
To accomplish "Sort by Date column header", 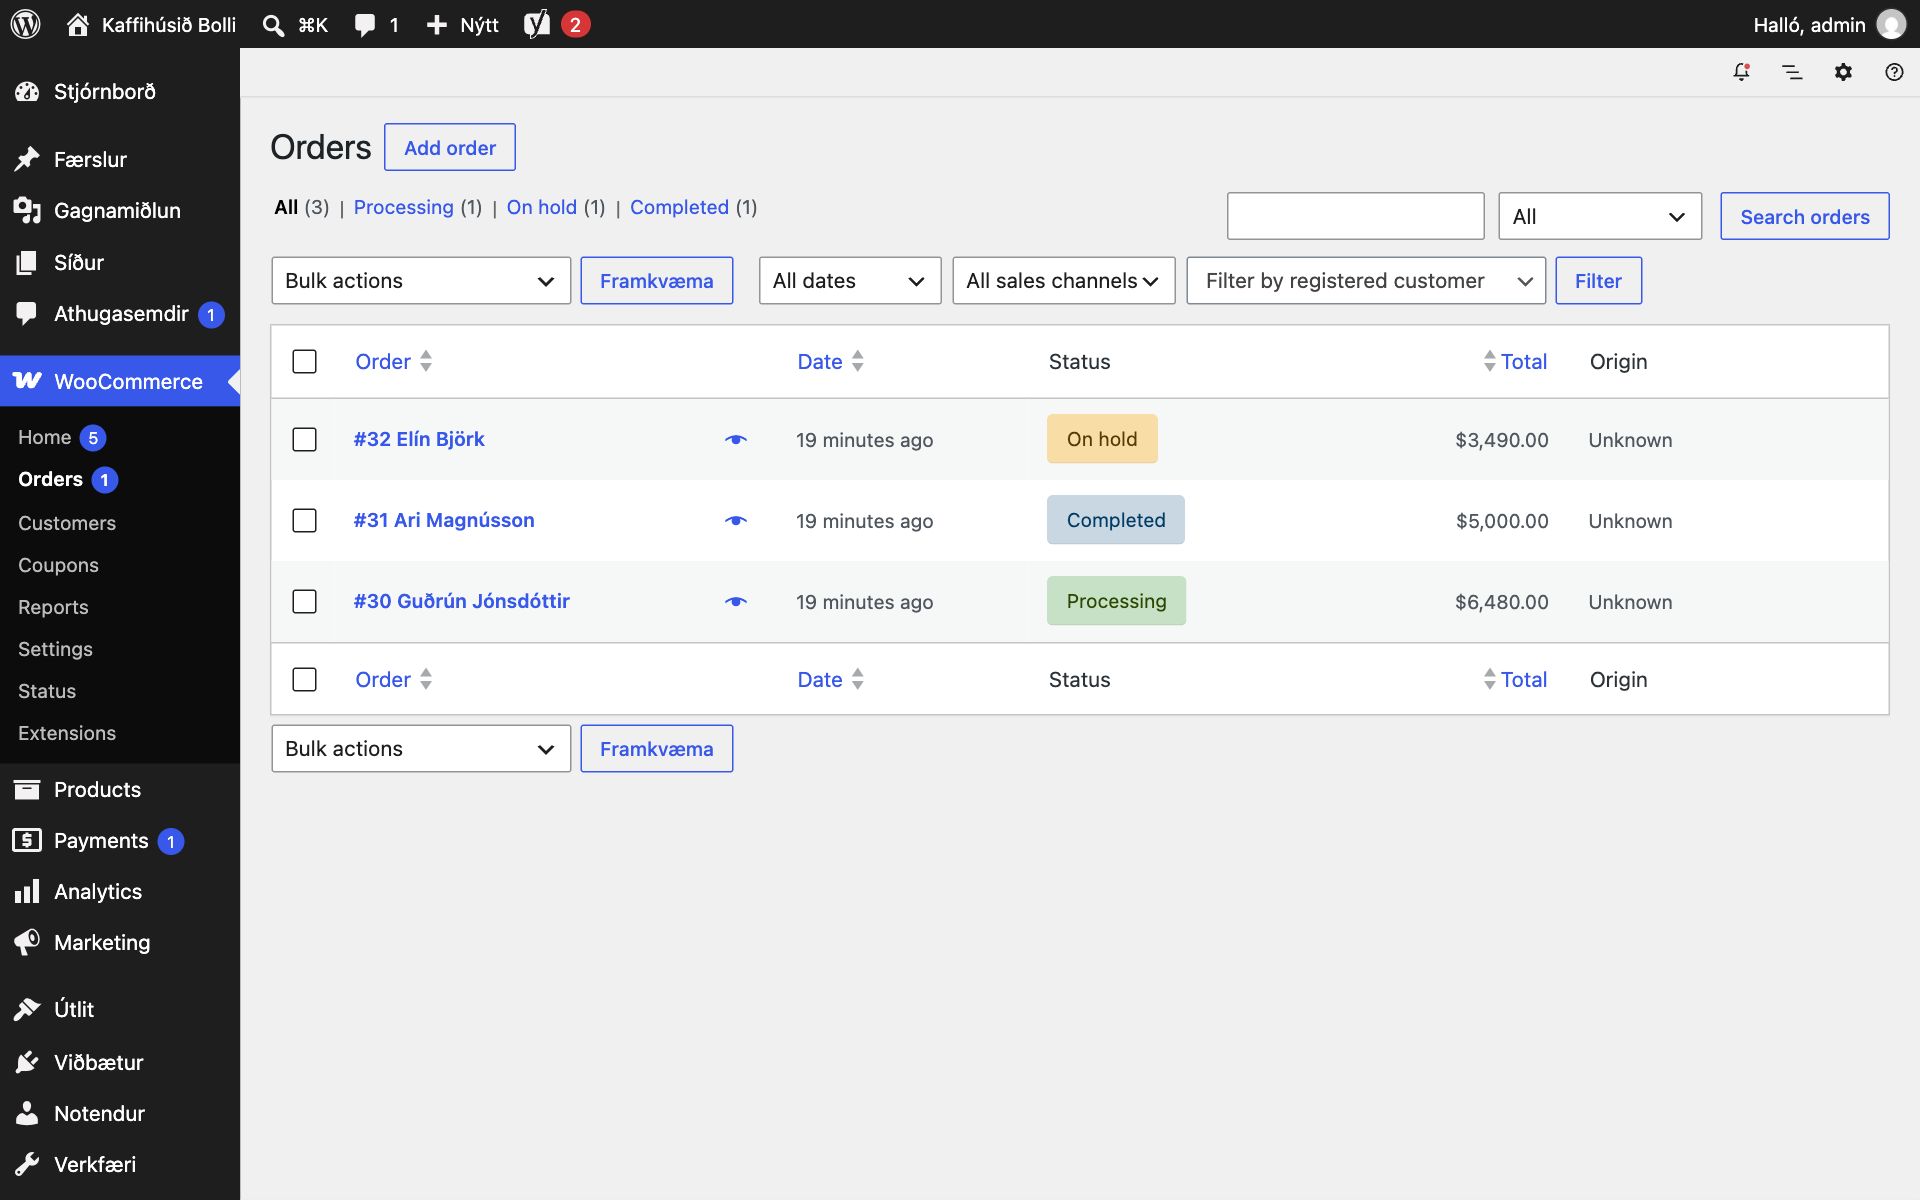I will (830, 361).
